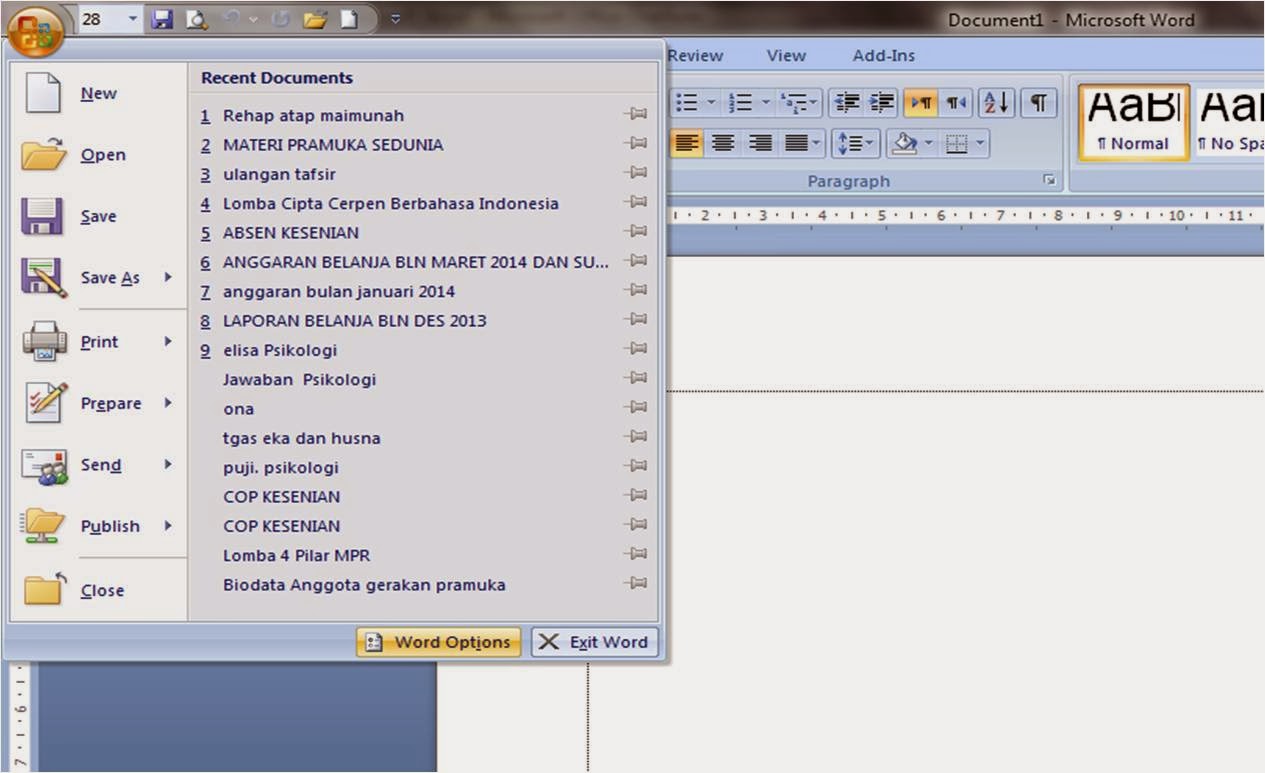Click the Sort A-Z icon
This screenshot has width=1265, height=773.
[x=996, y=103]
